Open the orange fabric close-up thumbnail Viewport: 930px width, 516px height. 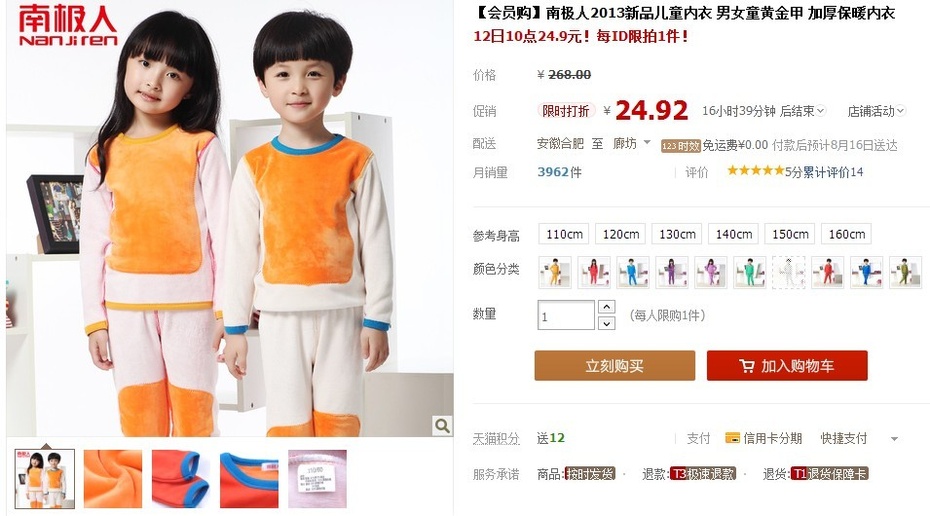click(x=113, y=479)
